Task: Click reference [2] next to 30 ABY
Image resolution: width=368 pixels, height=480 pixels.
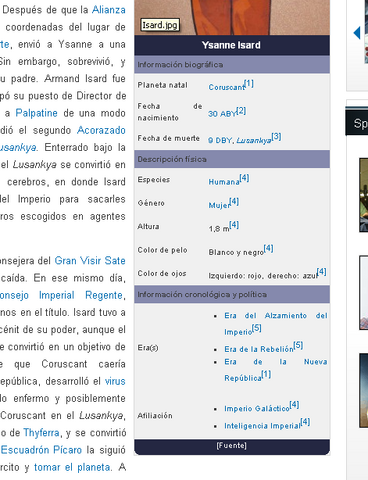Action: tap(241, 111)
